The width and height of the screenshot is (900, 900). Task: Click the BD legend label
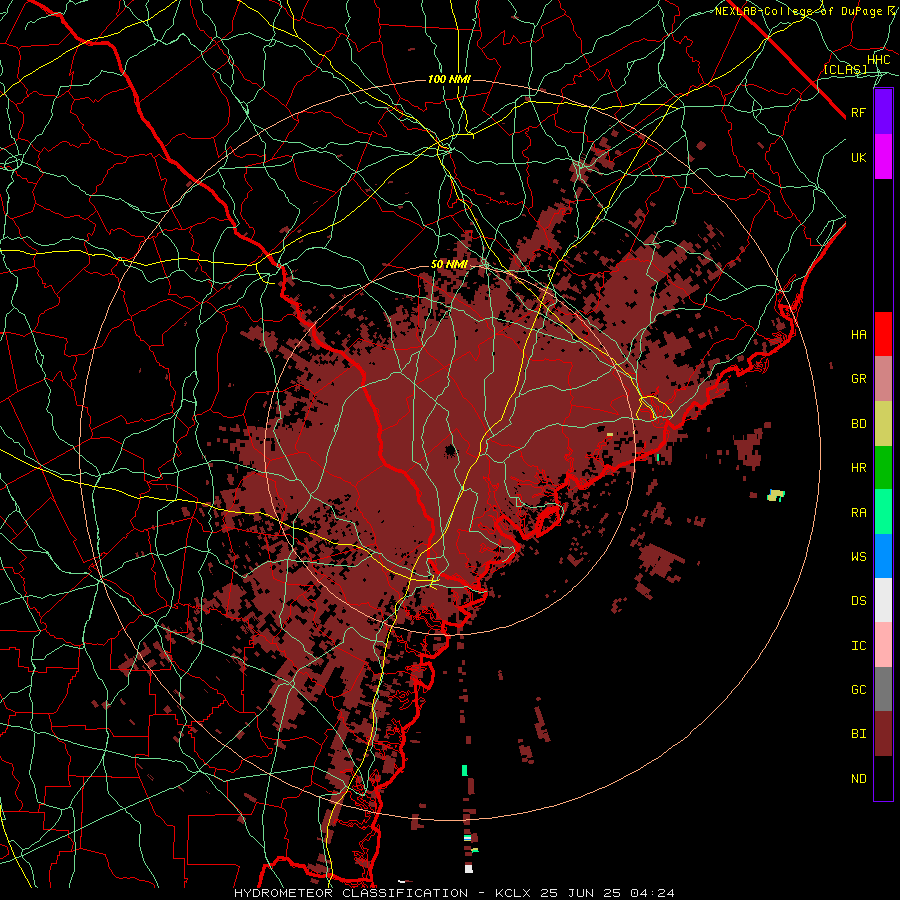pos(858,424)
